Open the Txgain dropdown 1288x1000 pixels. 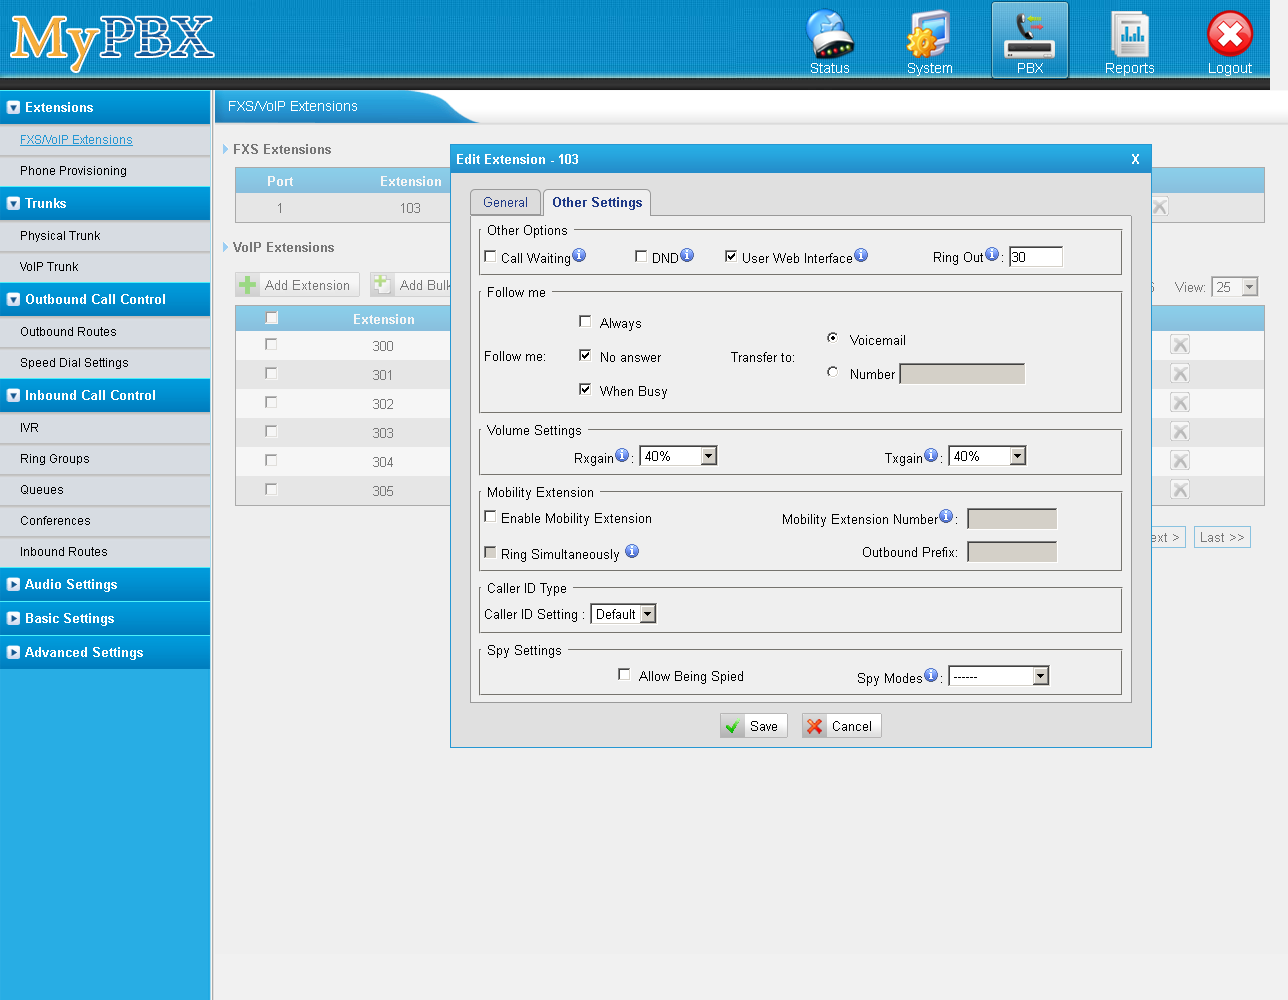[987, 456]
